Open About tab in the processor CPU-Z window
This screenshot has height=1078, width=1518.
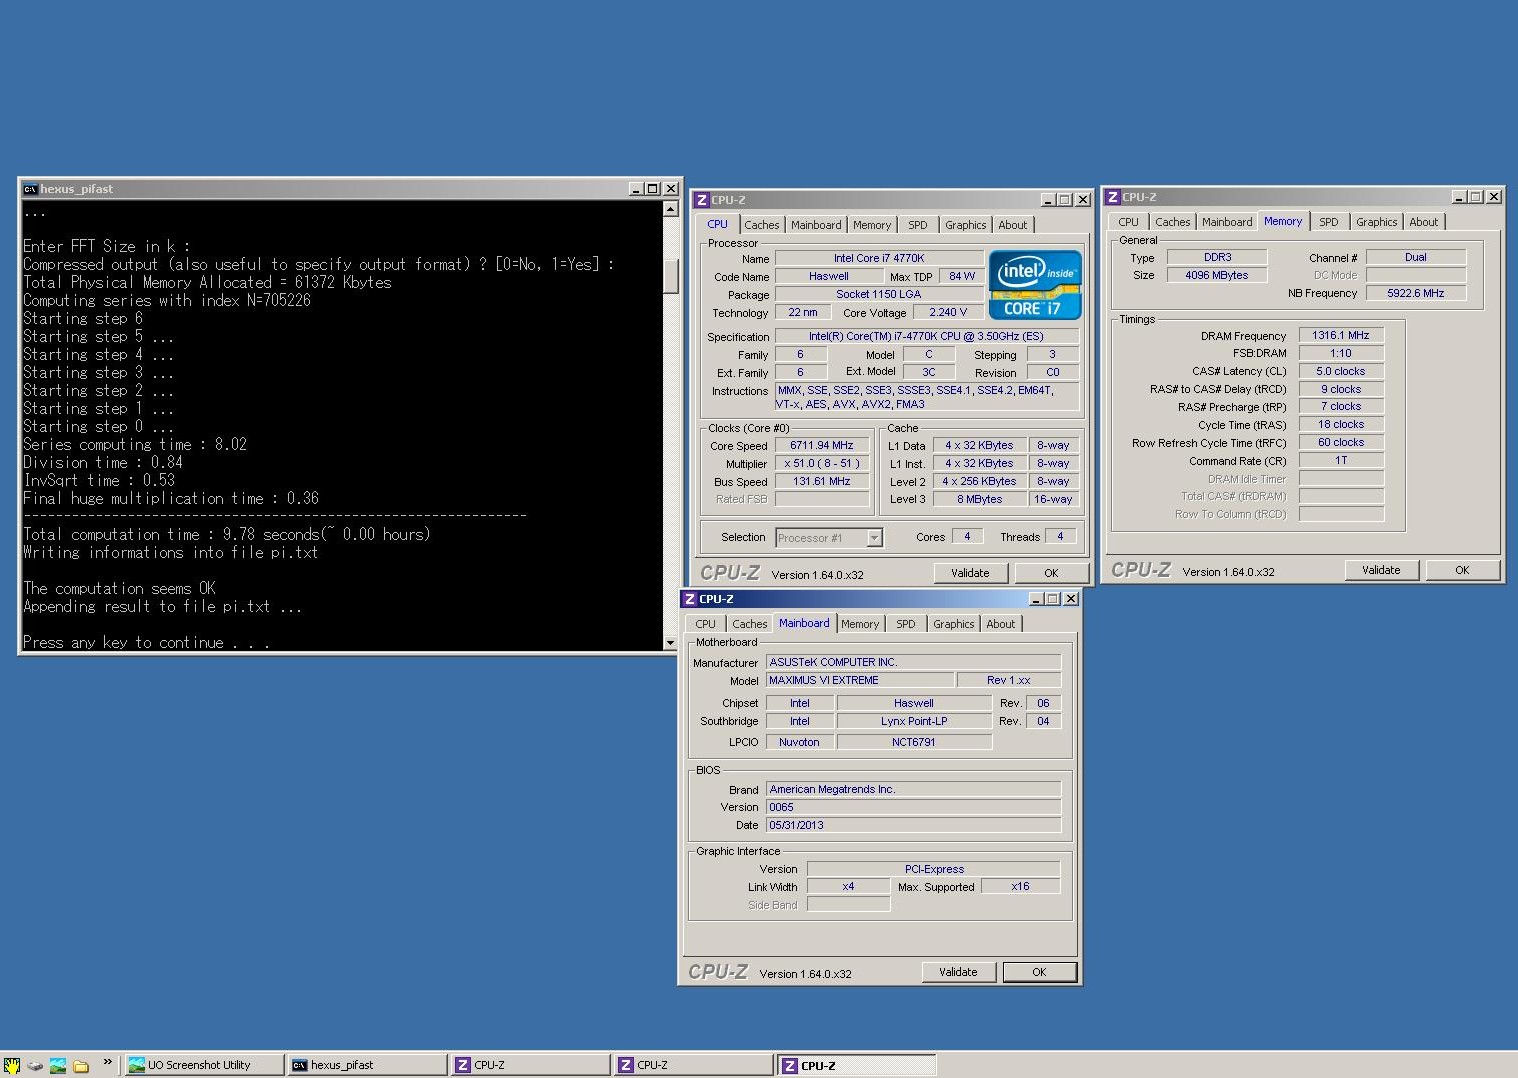click(x=1013, y=225)
